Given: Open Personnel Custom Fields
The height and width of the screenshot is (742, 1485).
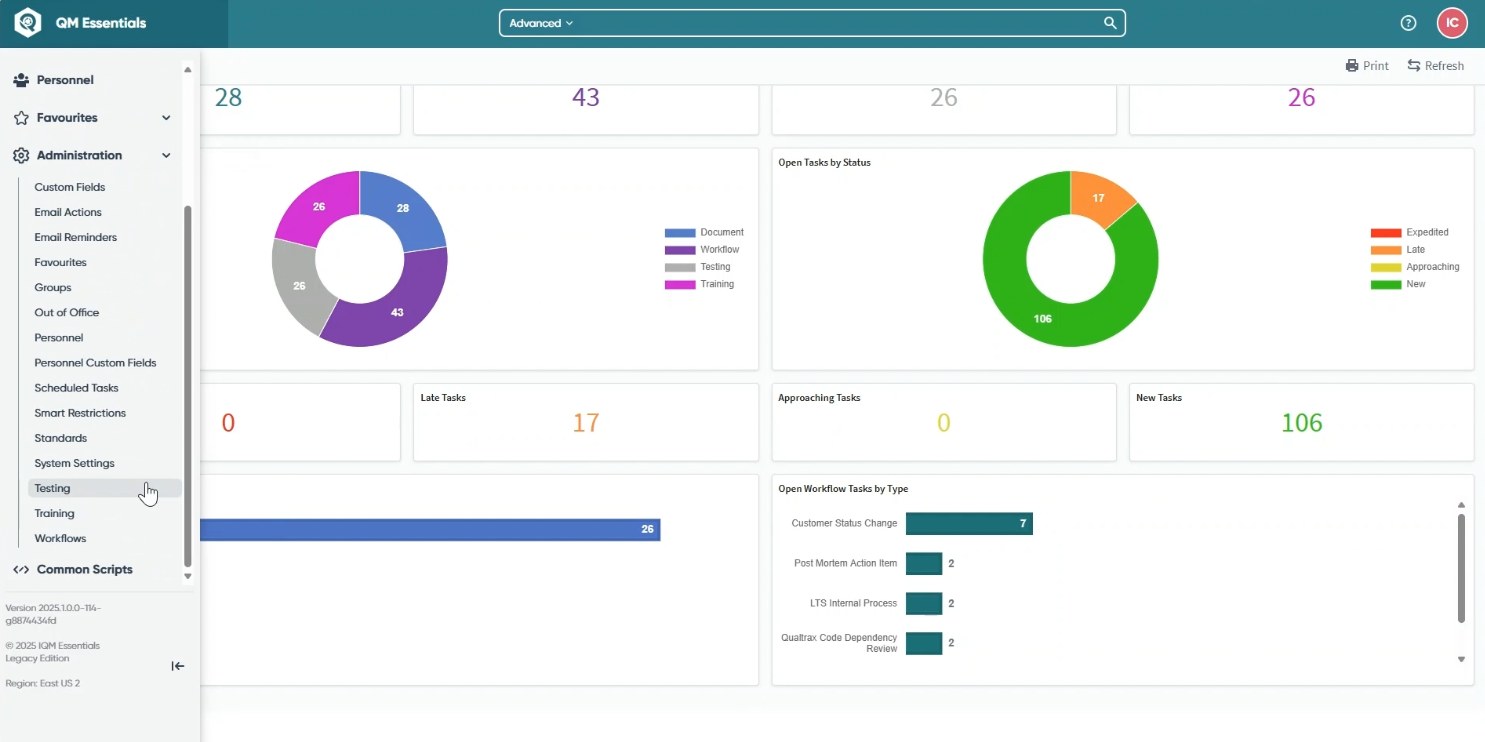Looking at the screenshot, I should [x=95, y=363].
